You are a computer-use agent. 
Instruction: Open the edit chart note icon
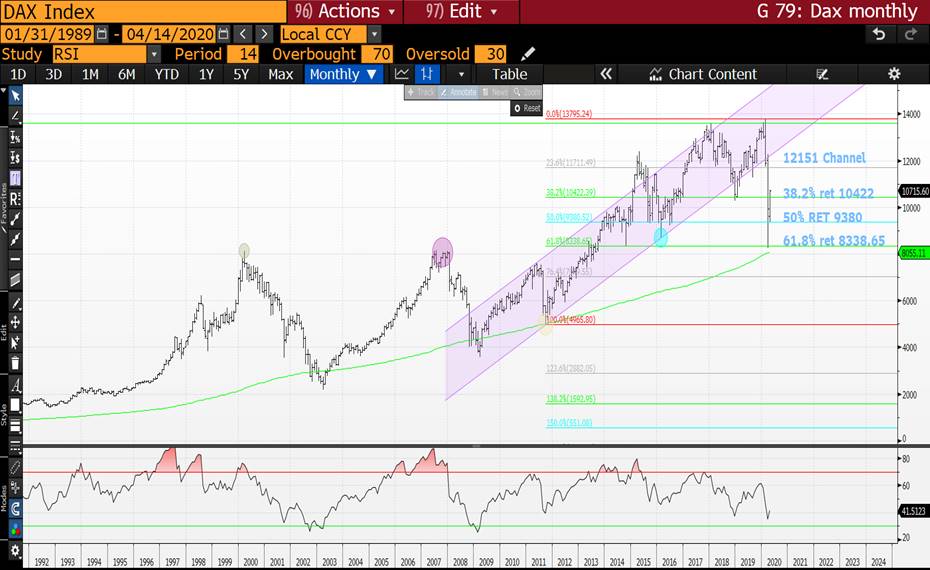[821, 74]
